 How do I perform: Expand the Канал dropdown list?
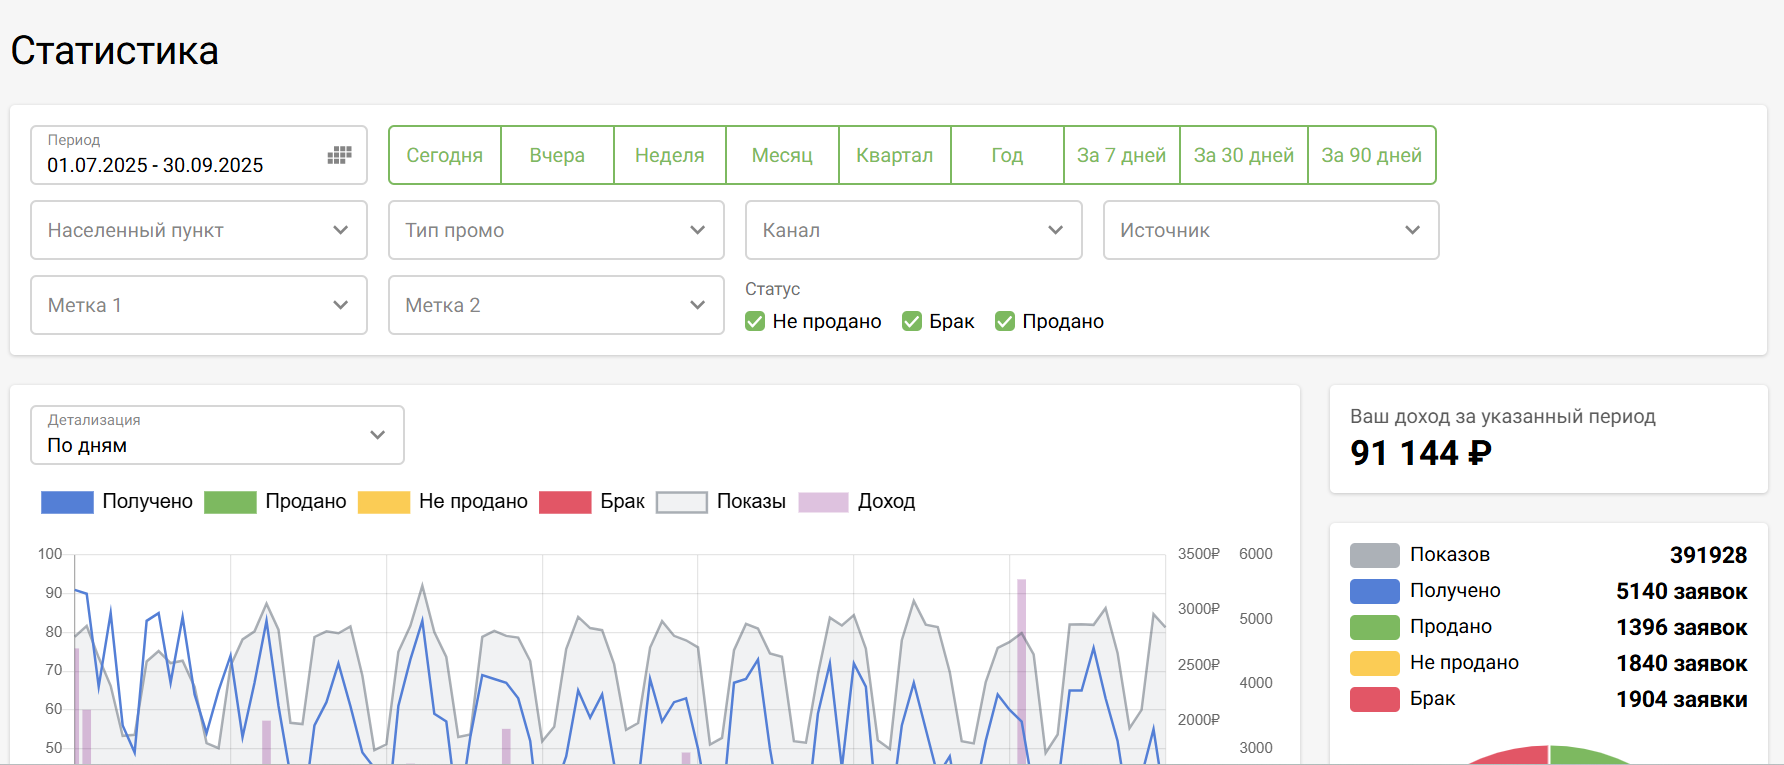coord(913,230)
